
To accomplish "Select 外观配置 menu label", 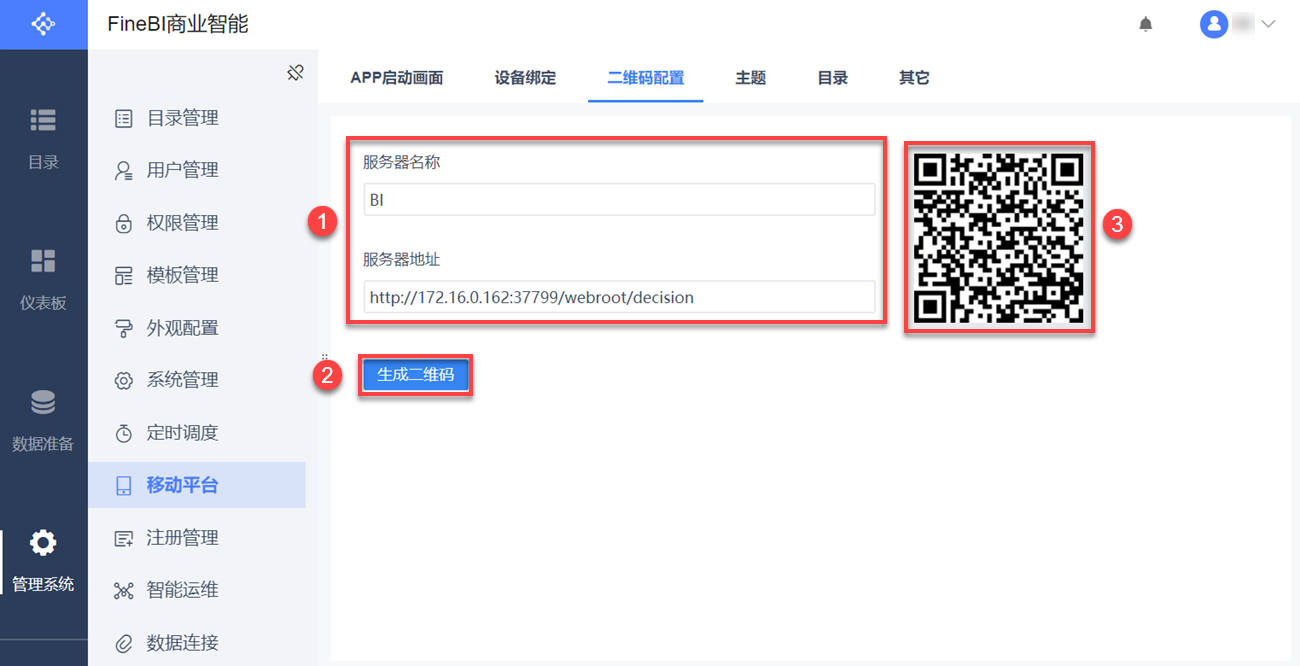I will coord(183,328).
